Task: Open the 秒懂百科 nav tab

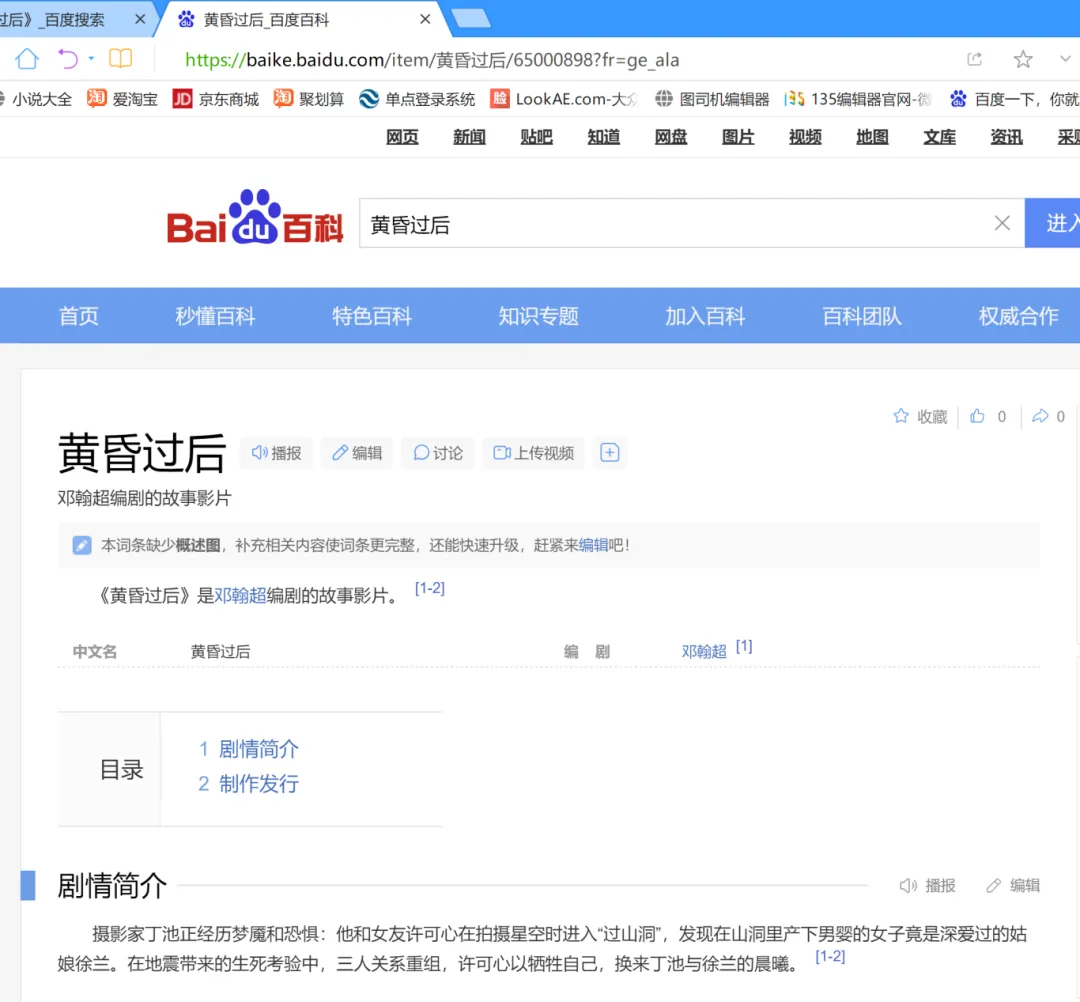Action: [x=215, y=316]
